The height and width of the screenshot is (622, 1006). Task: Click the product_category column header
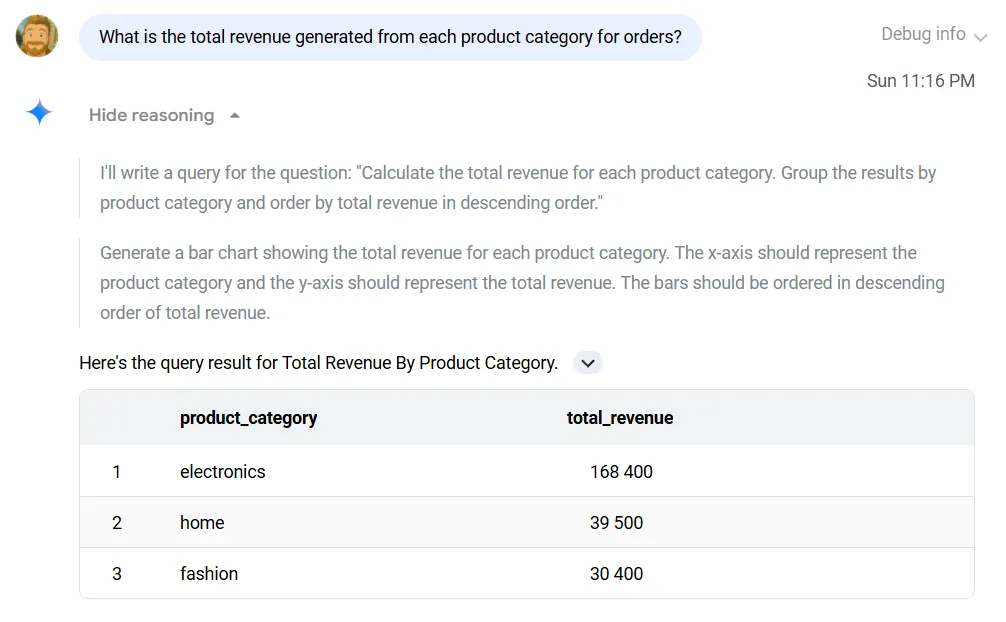coord(248,418)
